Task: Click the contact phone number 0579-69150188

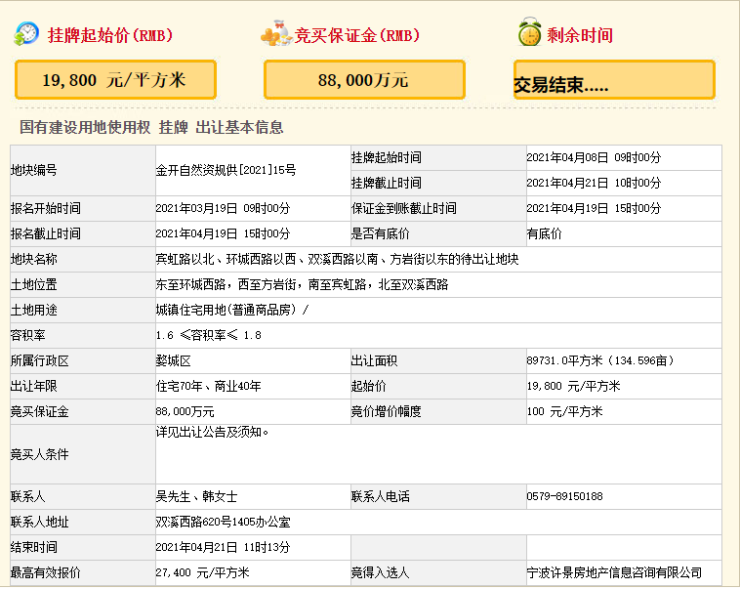Action: point(564,496)
